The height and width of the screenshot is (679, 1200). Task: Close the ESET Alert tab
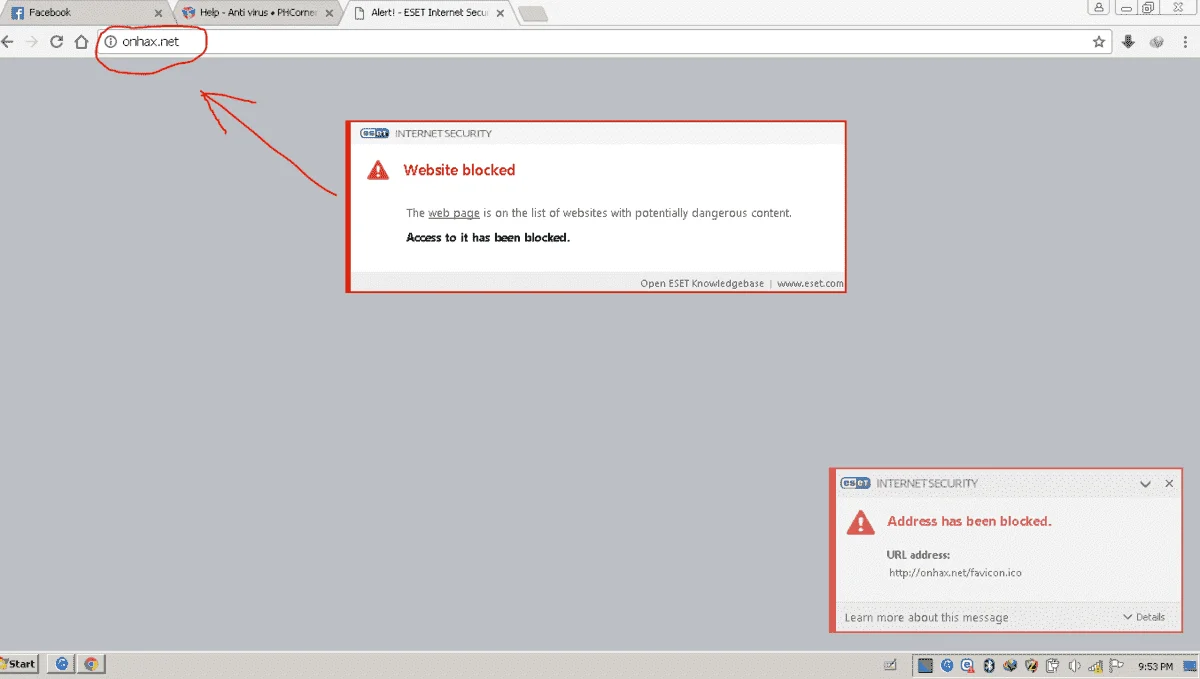pyautogui.click(x=500, y=14)
